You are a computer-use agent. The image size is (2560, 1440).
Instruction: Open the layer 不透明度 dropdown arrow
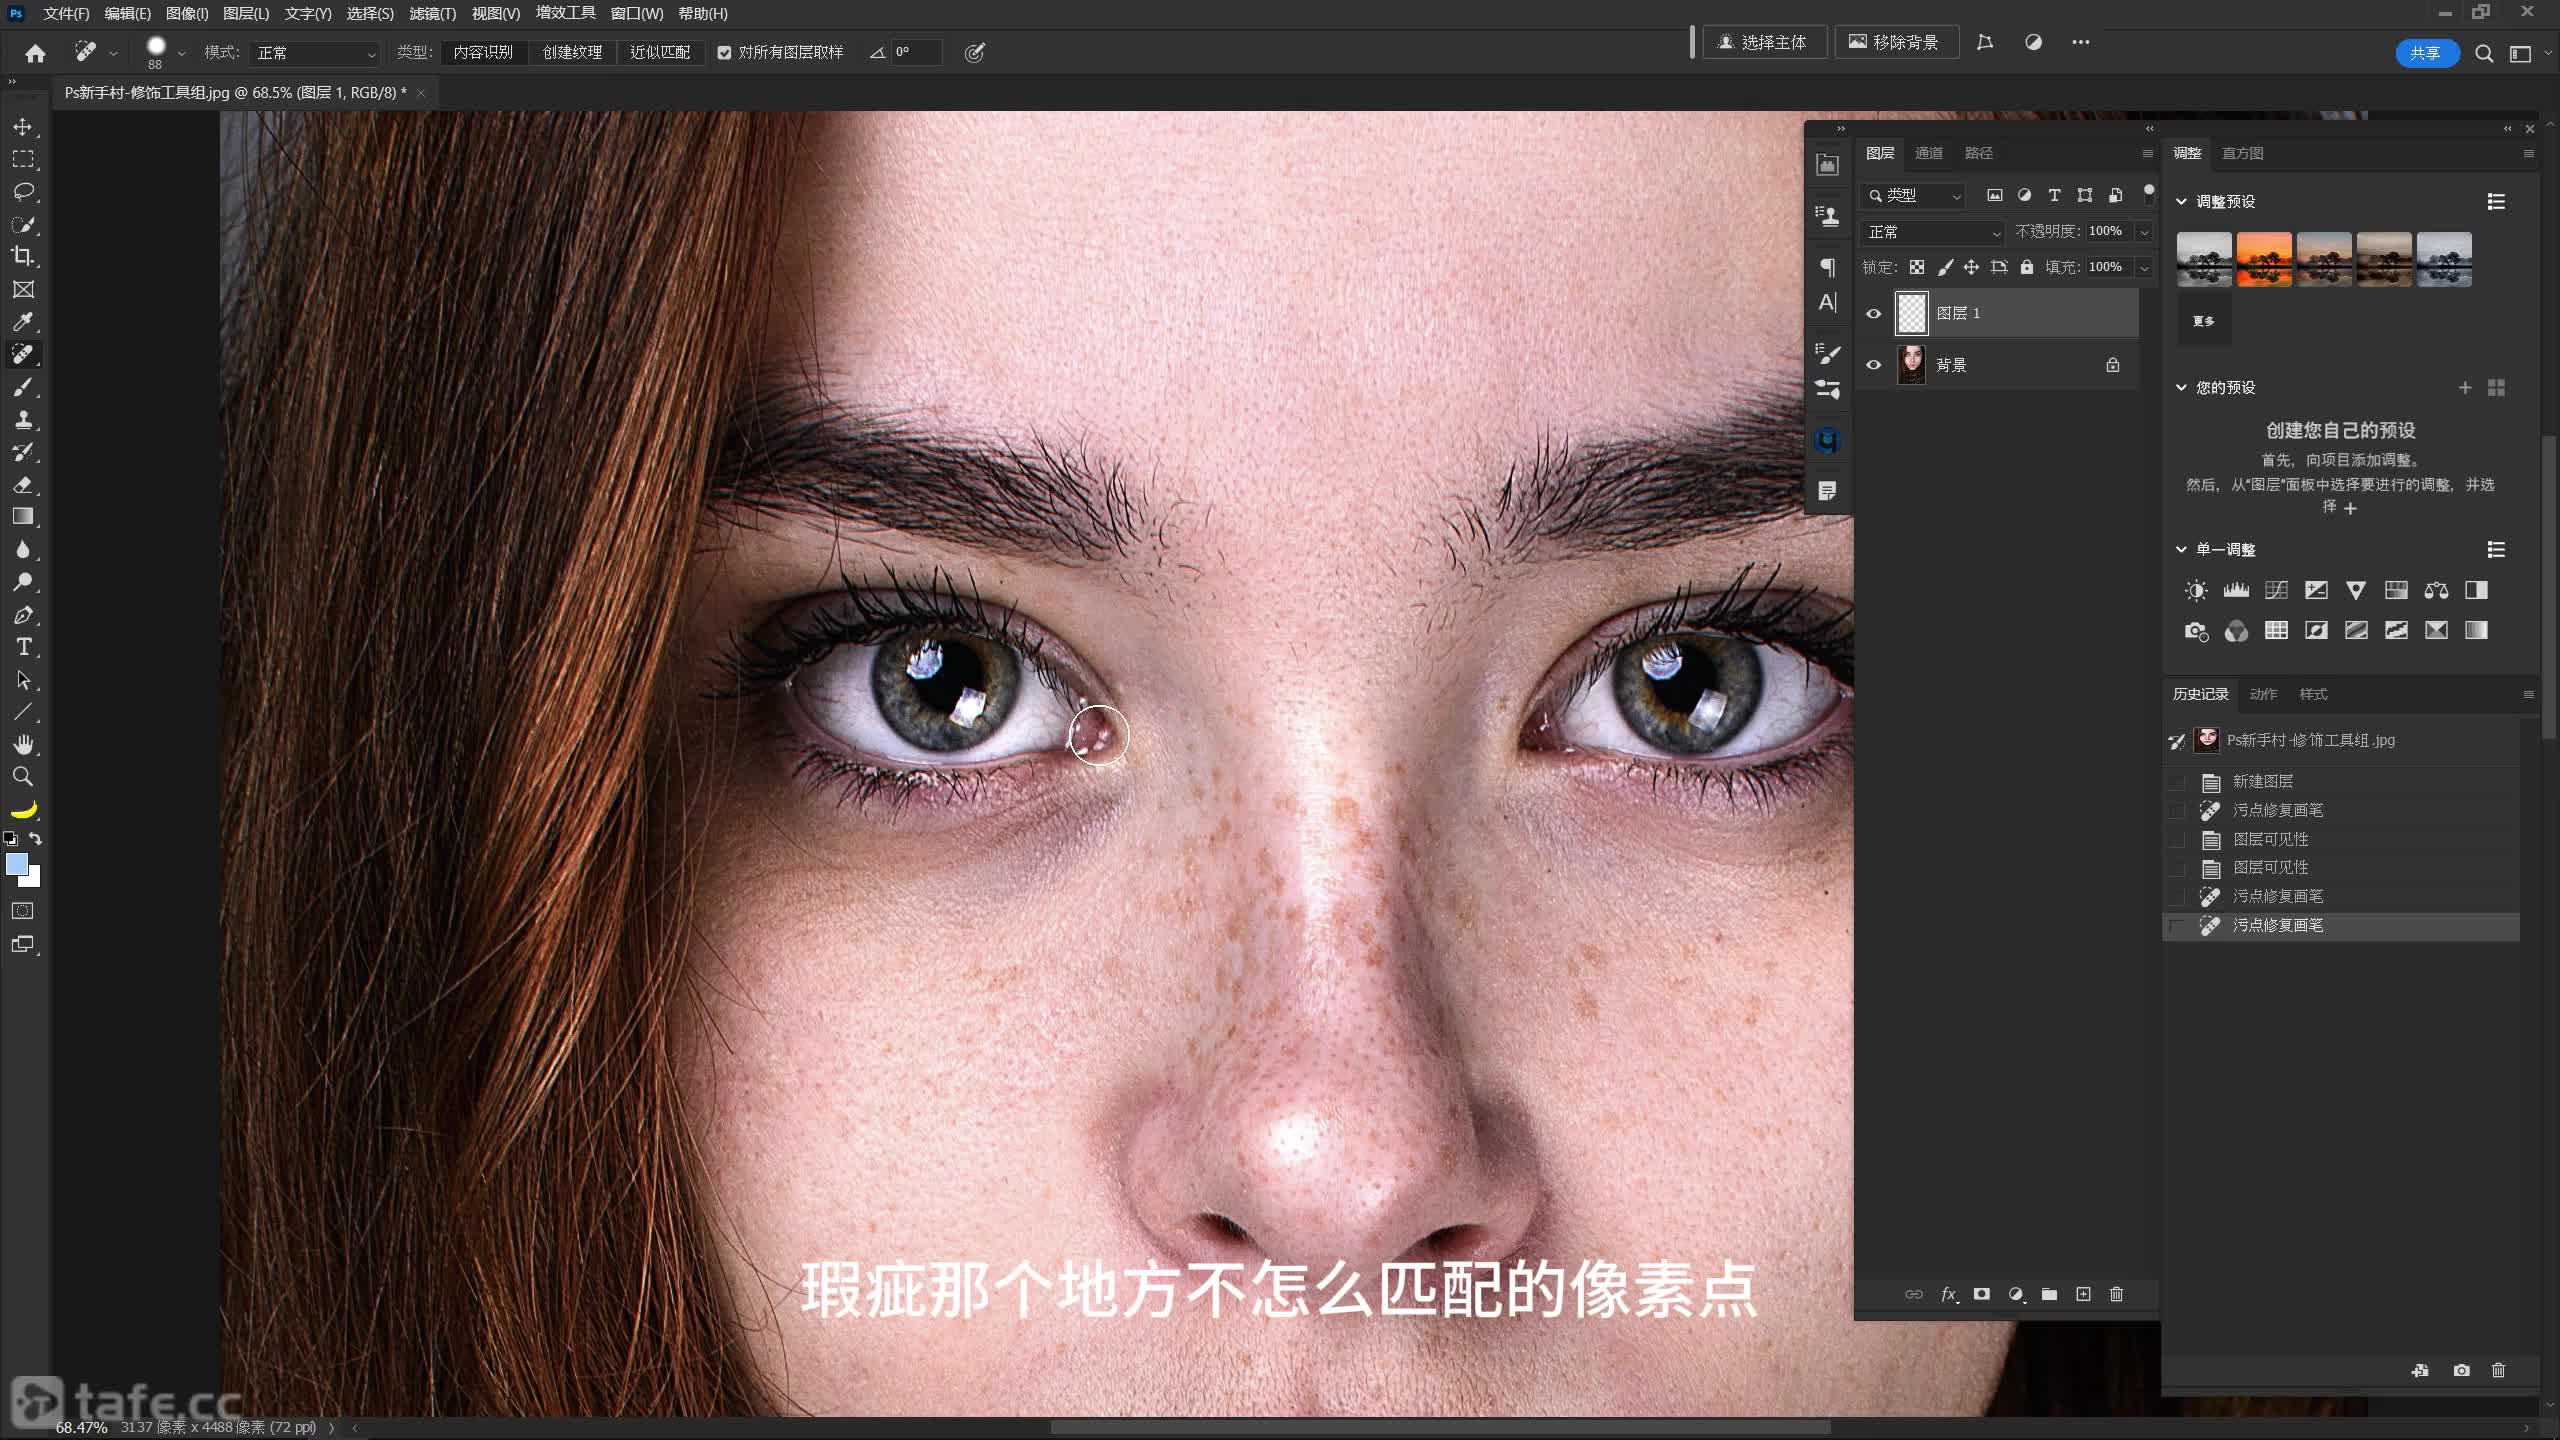click(x=2143, y=232)
